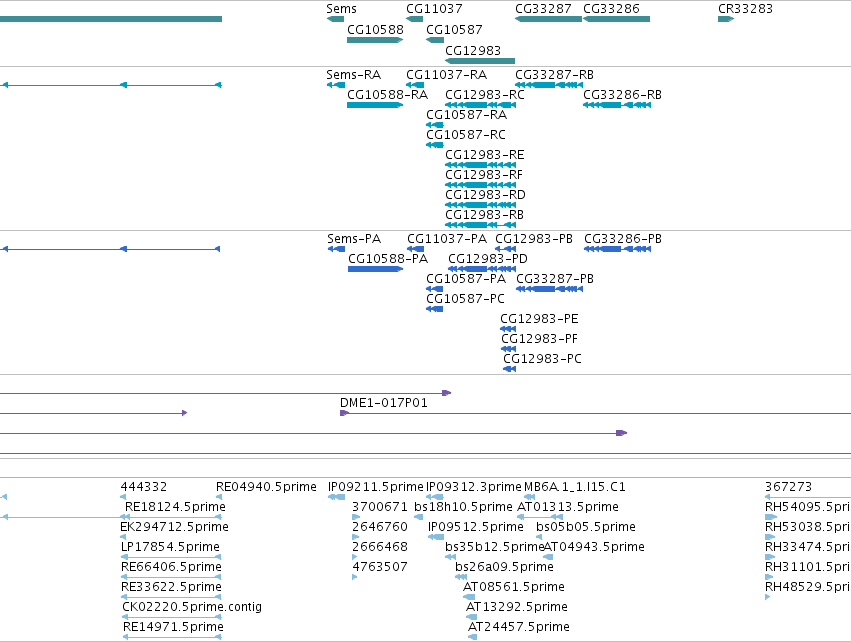
Task: Select EST bs05b05.5prime
Action: click(539, 537)
